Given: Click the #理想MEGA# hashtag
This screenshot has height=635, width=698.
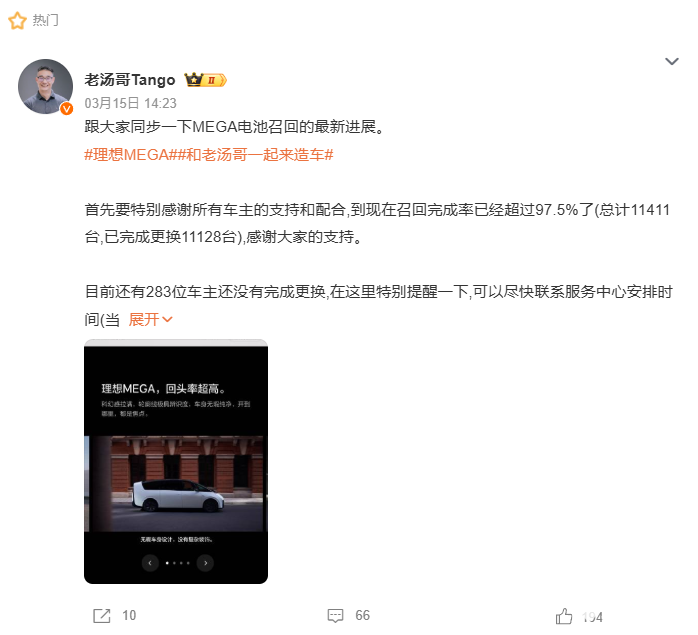Looking at the screenshot, I should (128, 155).
